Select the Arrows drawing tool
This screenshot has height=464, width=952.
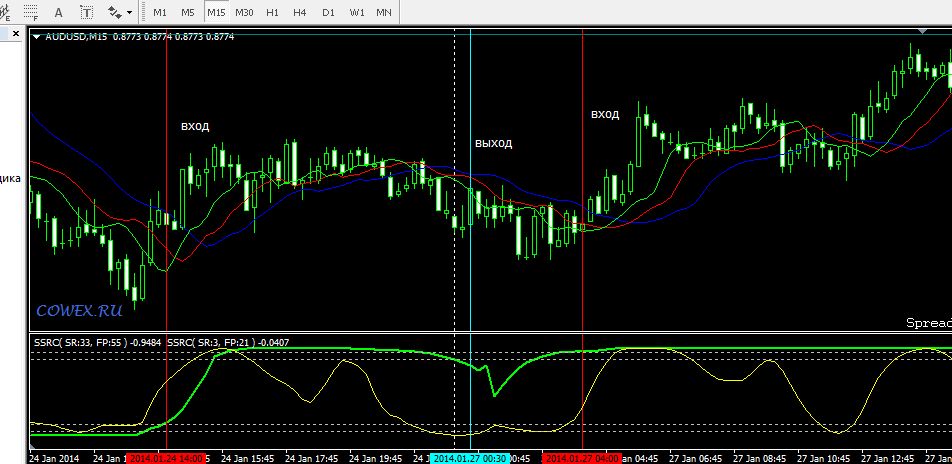(114, 12)
